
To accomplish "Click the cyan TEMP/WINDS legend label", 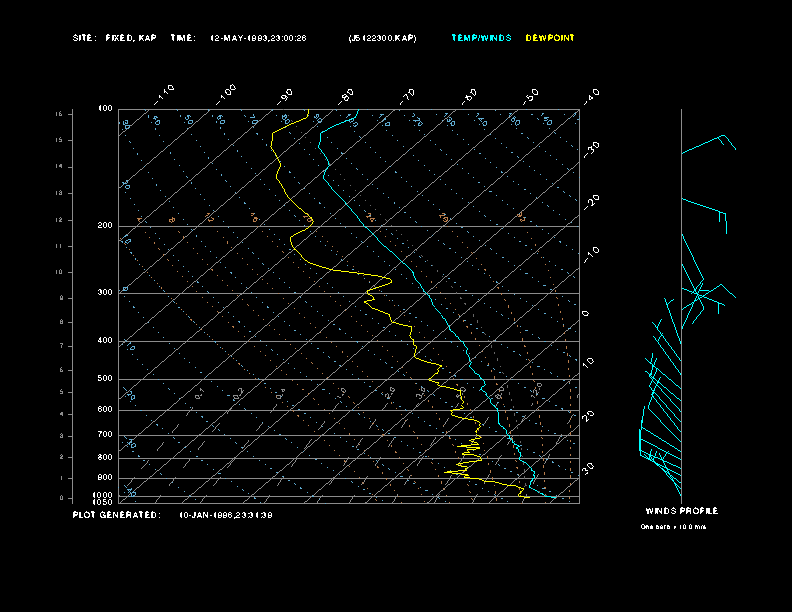I will pos(481,38).
